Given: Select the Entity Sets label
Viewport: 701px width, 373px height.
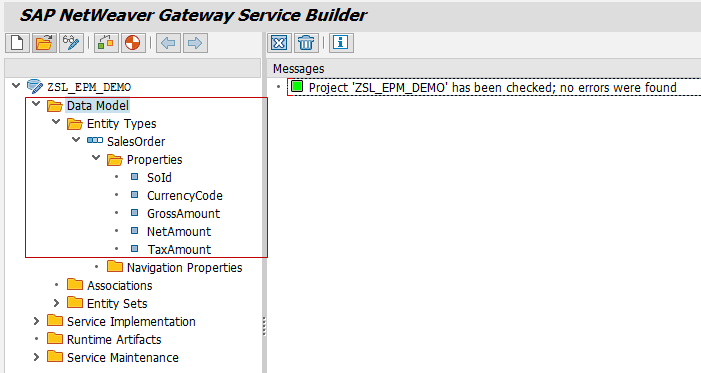Looking at the screenshot, I should (117, 303).
